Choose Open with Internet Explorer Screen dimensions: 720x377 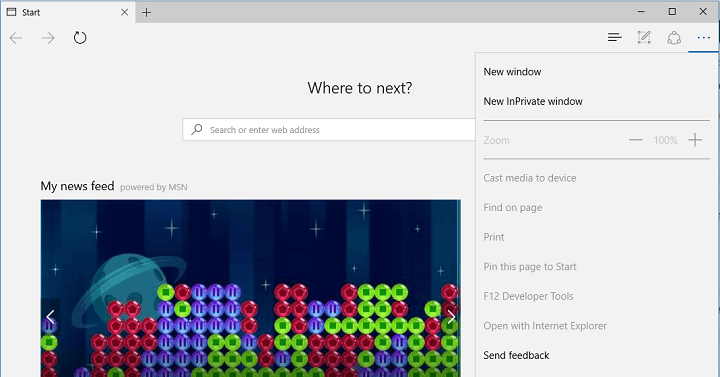(x=545, y=326)
